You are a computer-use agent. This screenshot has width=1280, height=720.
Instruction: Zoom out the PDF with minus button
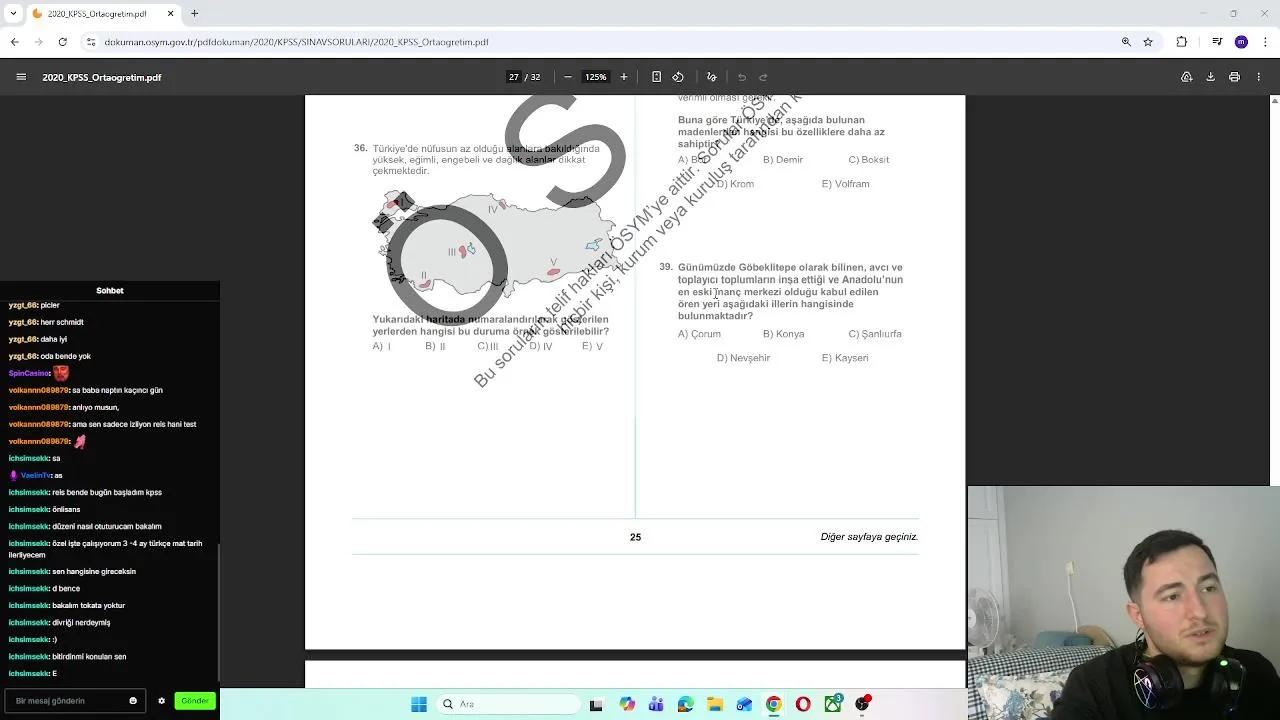[568, 77]
